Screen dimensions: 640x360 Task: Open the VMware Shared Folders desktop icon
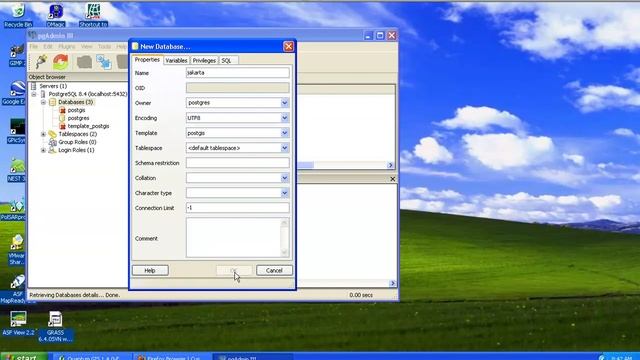17,249
